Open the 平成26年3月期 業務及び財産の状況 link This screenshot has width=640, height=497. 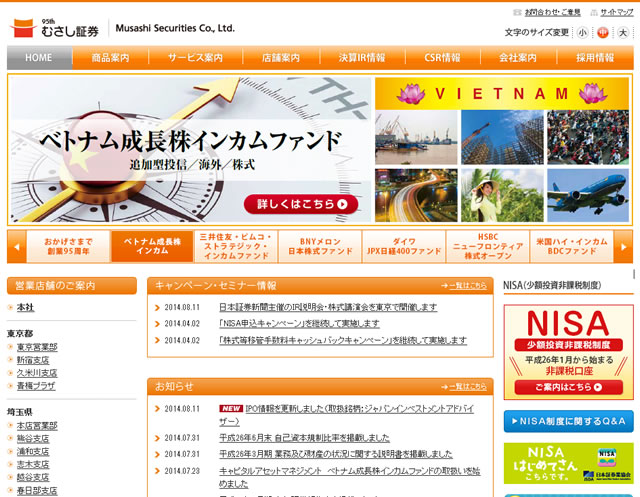click(336, 454)
